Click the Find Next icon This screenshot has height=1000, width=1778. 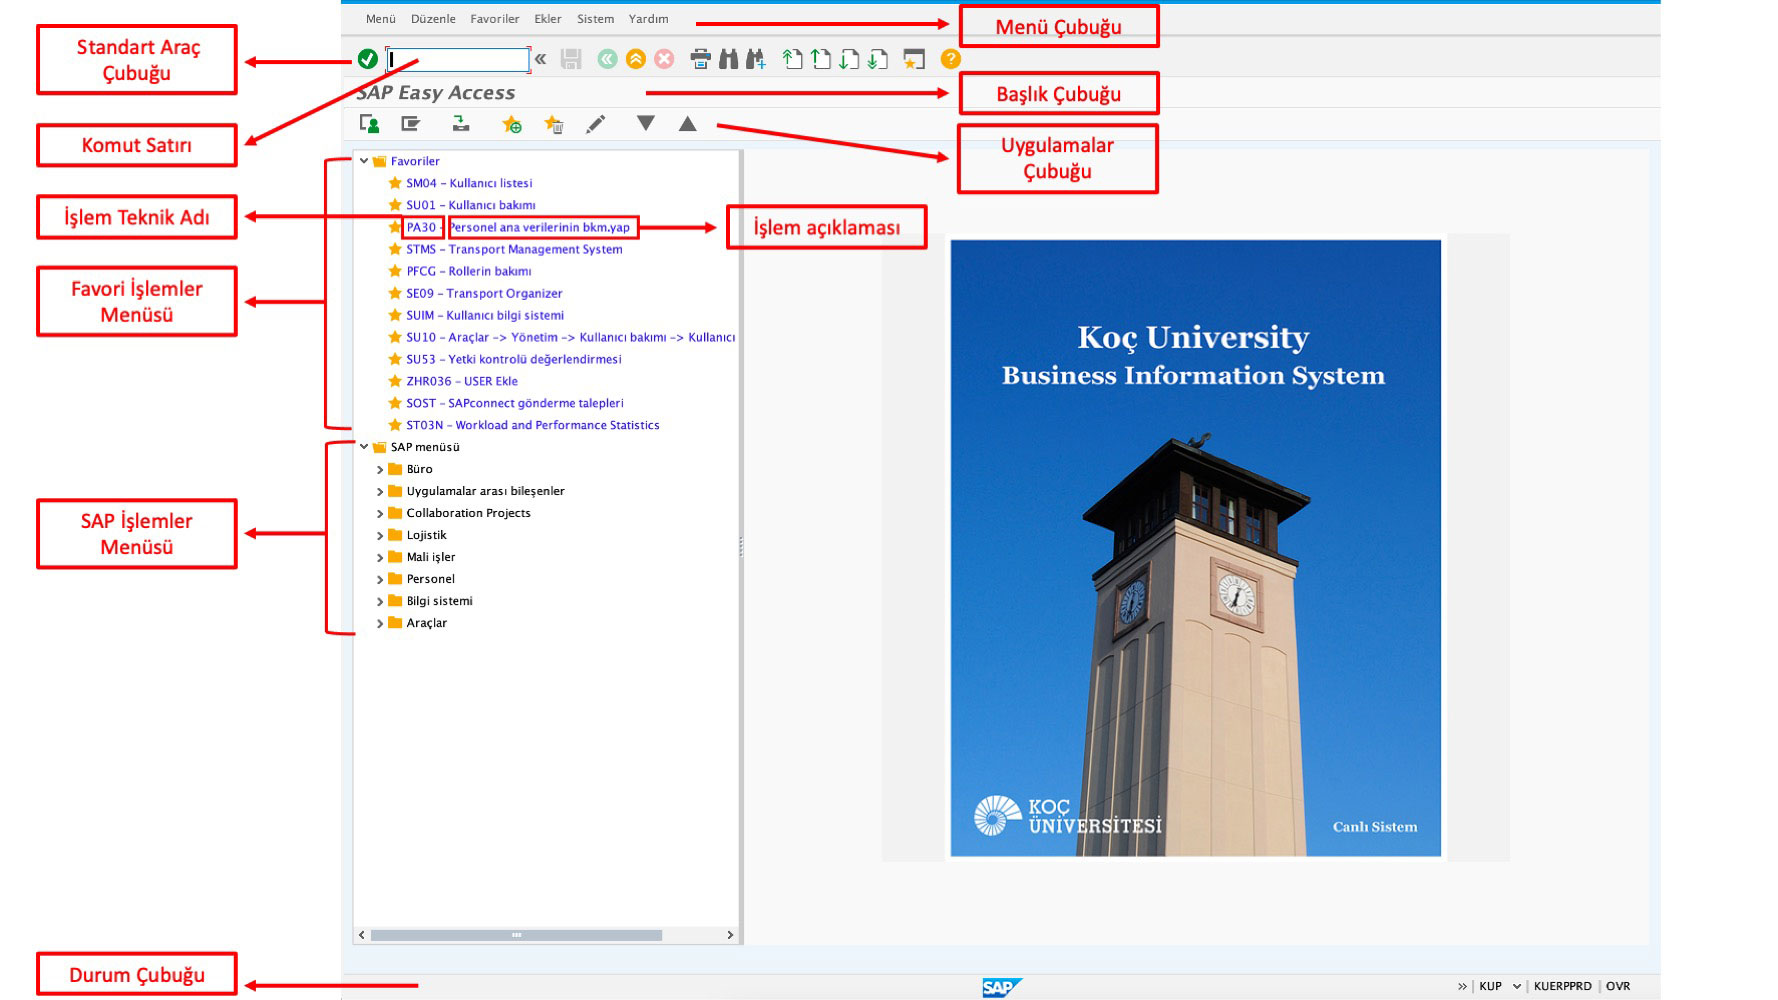757,58
